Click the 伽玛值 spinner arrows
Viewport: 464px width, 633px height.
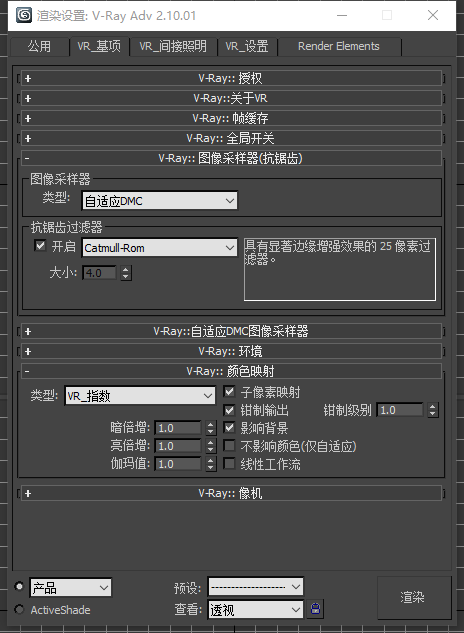210,464
